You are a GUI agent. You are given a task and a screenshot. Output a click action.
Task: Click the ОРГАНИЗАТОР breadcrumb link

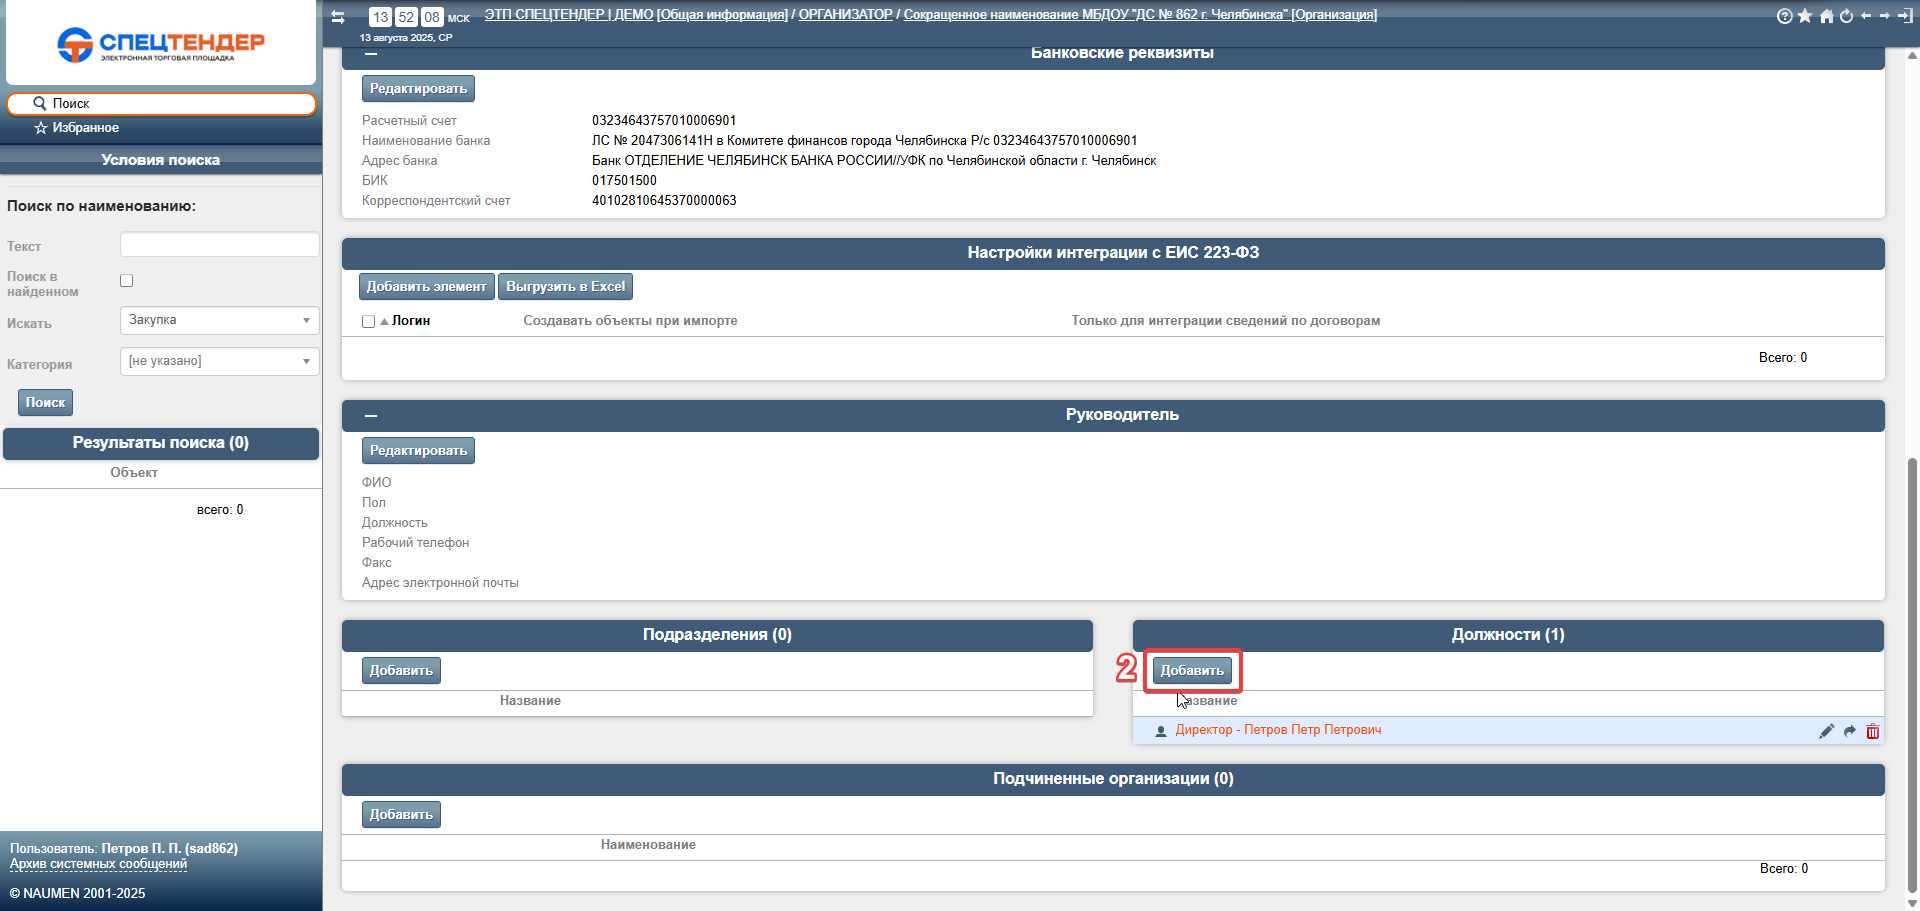tap(845, 15)
